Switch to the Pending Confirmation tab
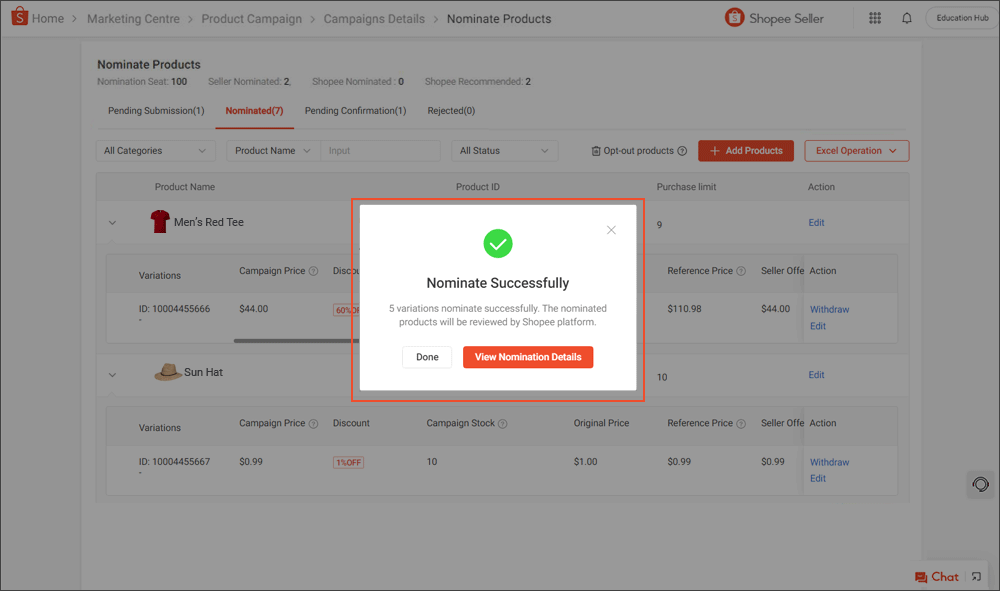Screen dimensions: 1000x591 coord(355,110)
